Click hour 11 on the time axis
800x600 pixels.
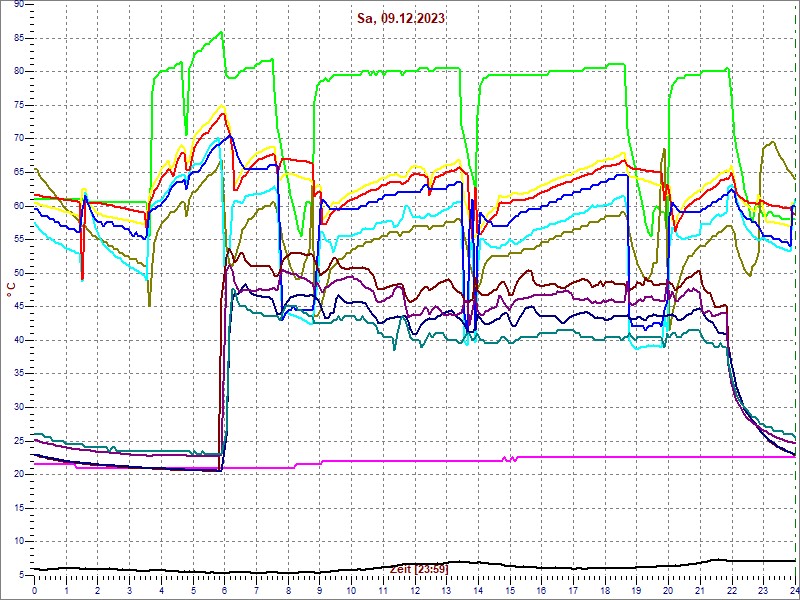[383, 590]
